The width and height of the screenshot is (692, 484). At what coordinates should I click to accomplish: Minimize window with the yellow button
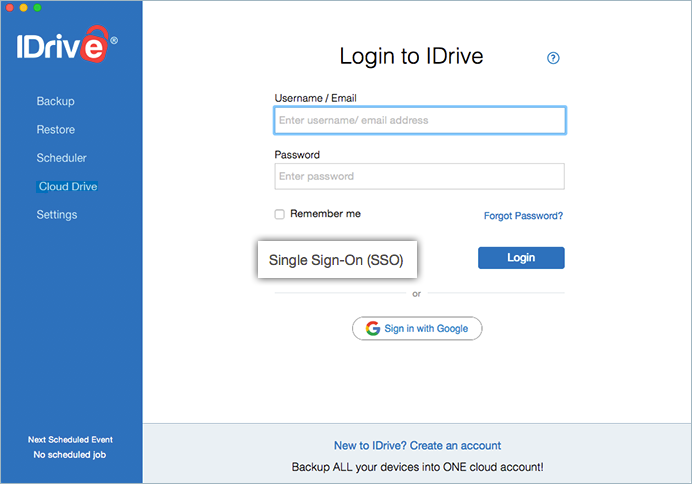tap(23, 8)
